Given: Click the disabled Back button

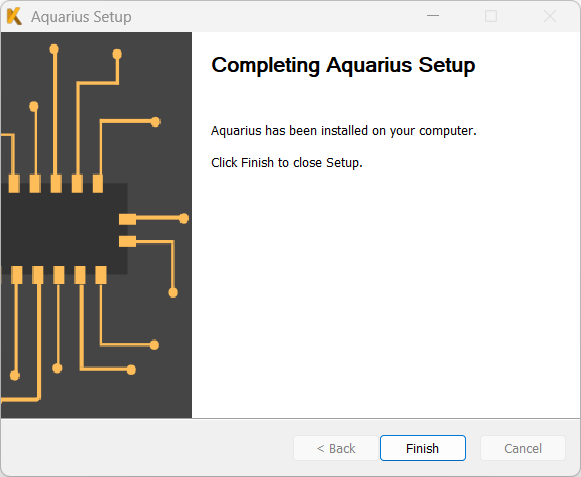Looking at the screenshot, I should click(336, 448).
